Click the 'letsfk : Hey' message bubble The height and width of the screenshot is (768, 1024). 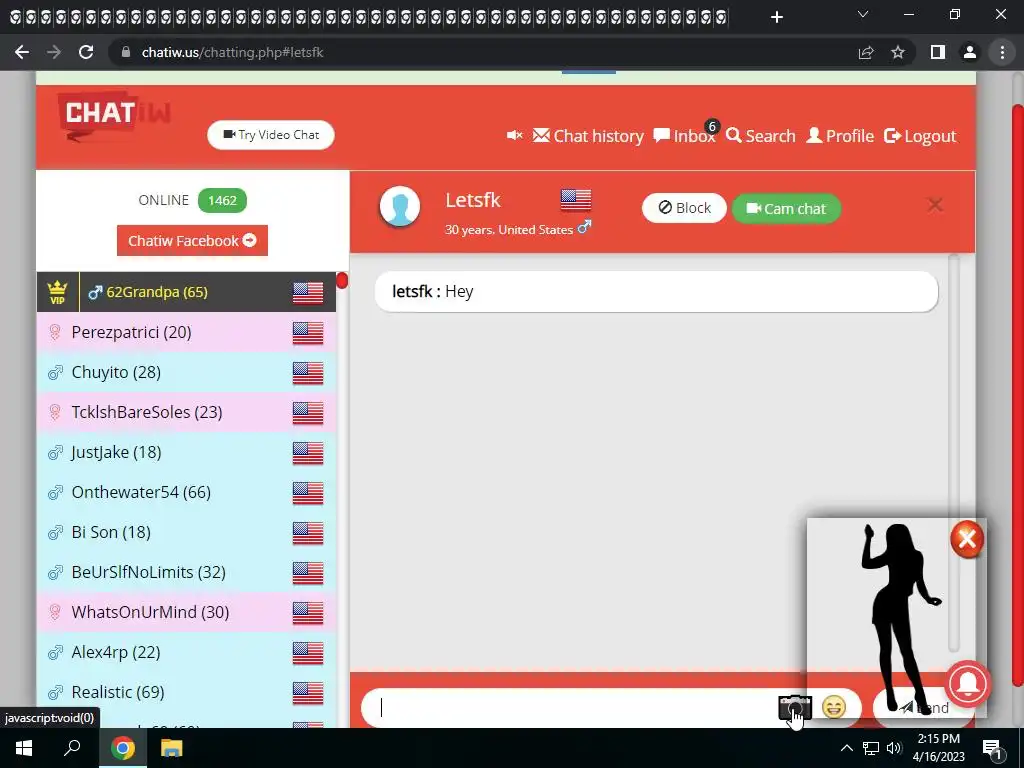(x=656, y=291)
